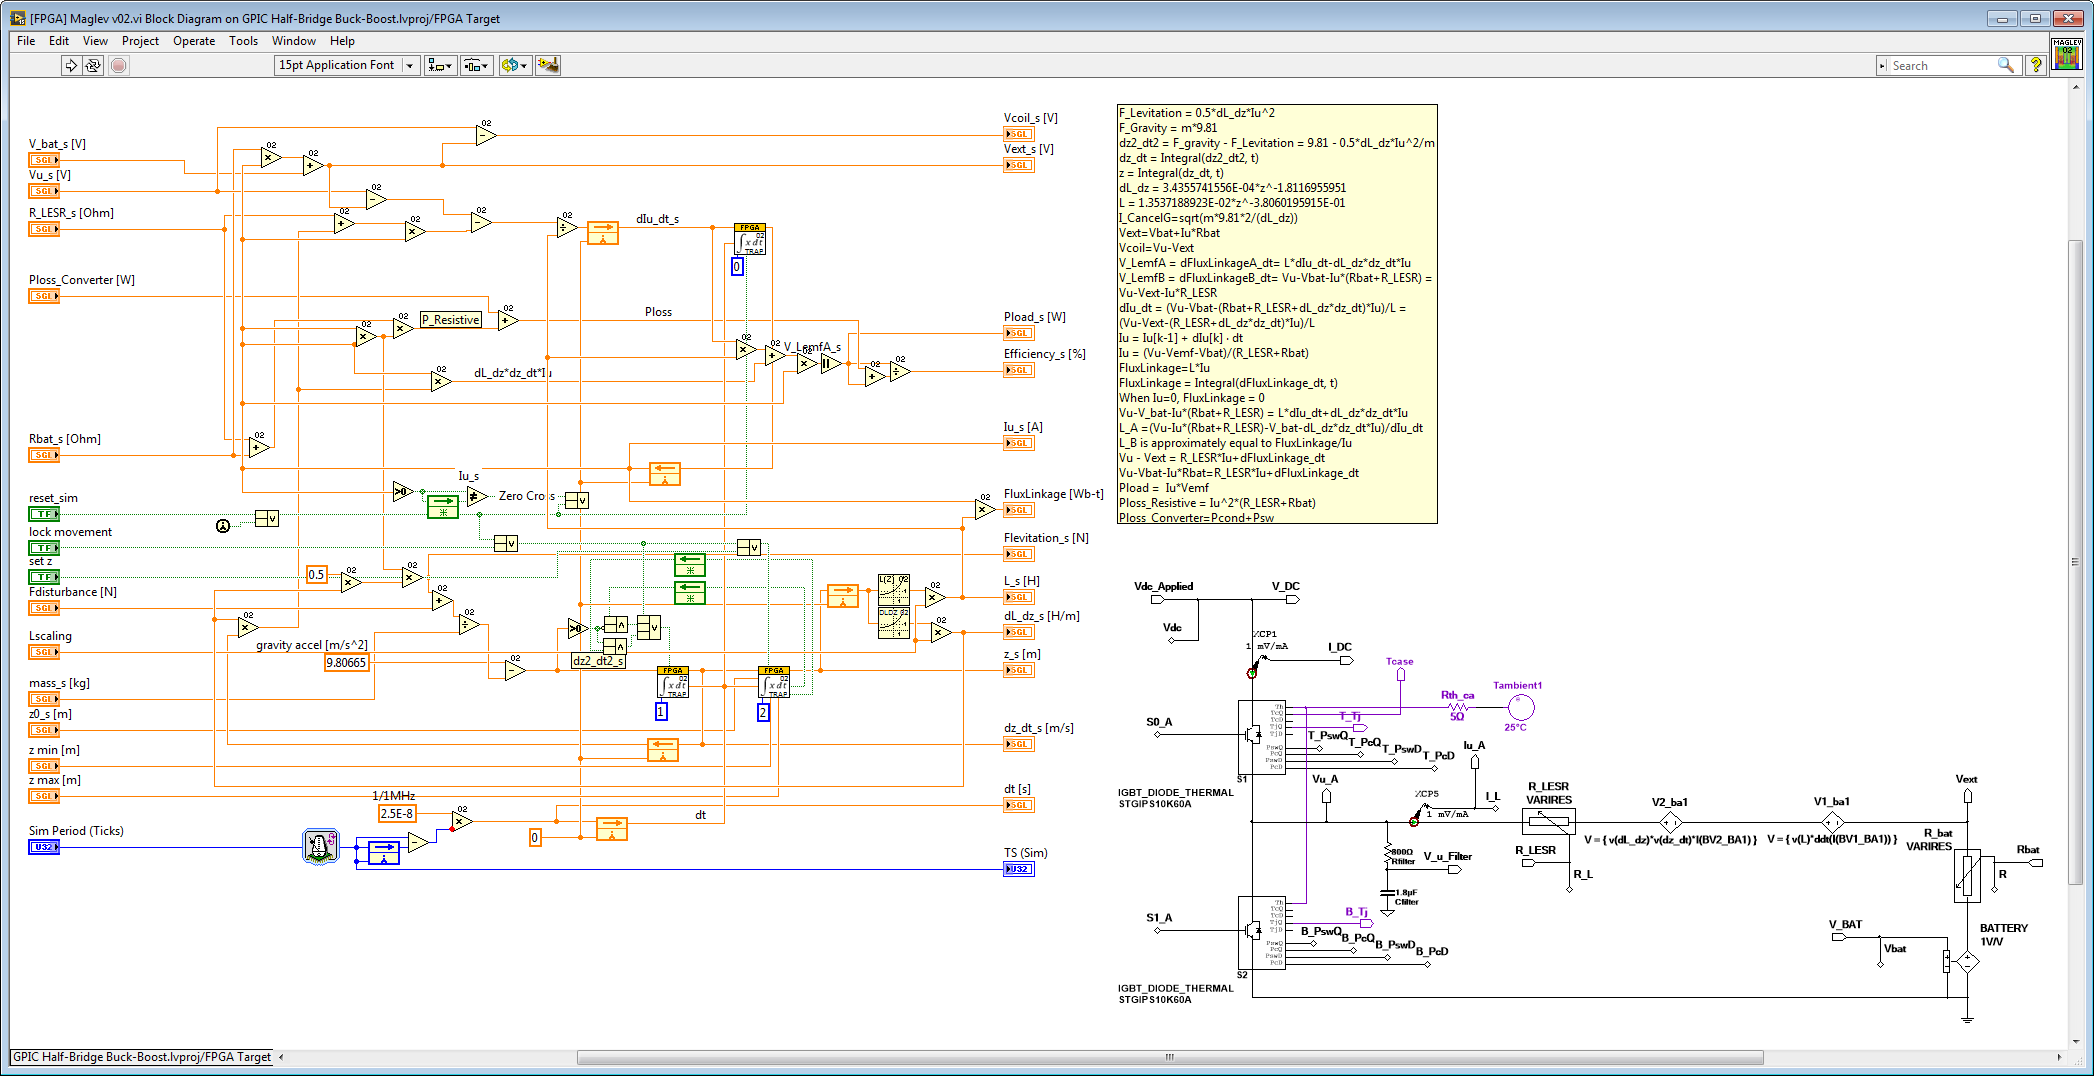Image resolution: width=2094 pixels, height=1076 pixels.
Task: Click the Sim Period (Ticks) U32 terminal
Action: coord(44,847)
